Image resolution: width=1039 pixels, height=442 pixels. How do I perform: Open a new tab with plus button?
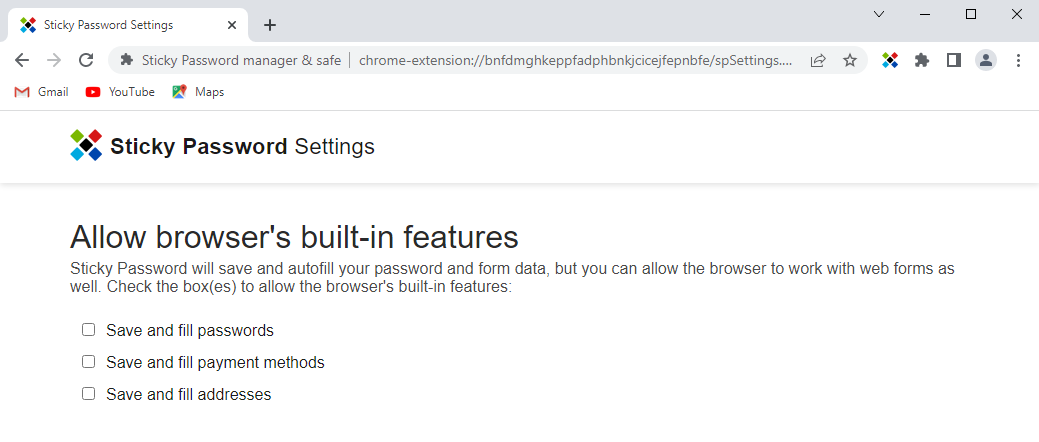[x=269, y=25]
